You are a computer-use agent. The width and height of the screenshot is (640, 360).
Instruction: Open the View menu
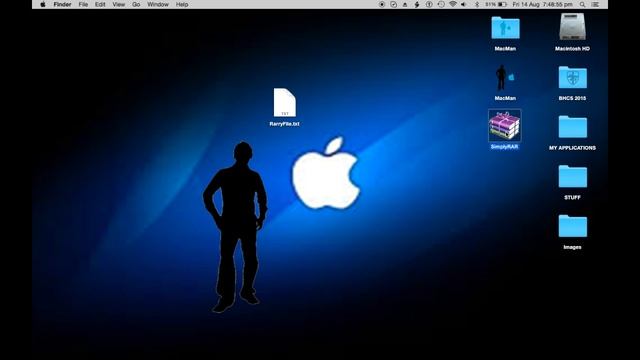pos(119,4)
